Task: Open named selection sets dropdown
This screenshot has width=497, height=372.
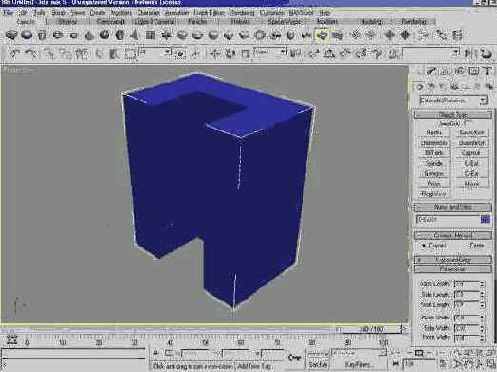Action: pos(431,53)
